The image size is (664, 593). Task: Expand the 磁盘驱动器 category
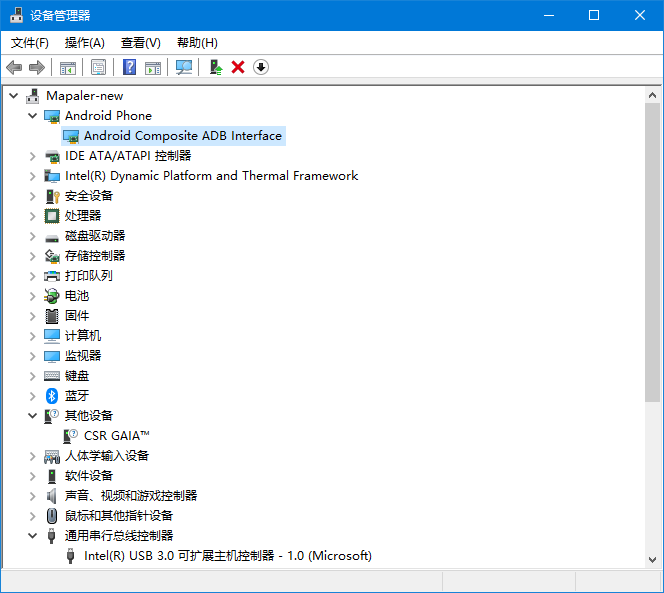pos(33,236)
